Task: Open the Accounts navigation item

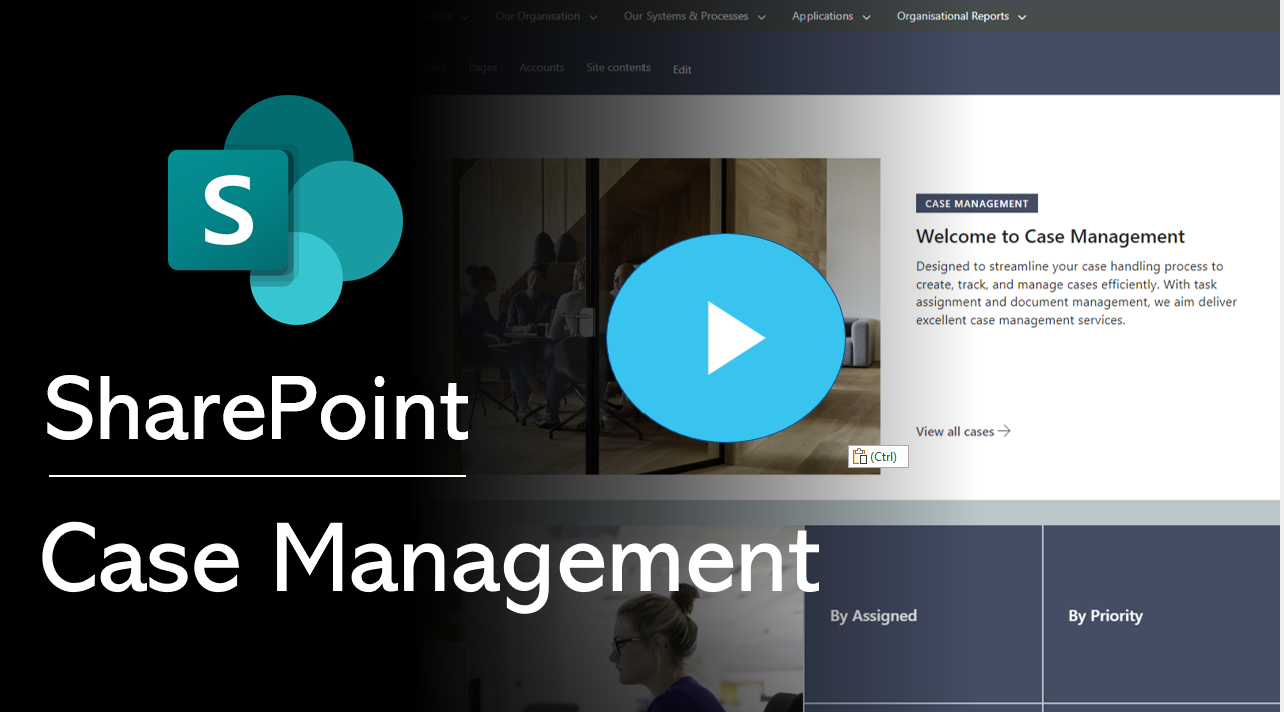Action: [541, 67]
